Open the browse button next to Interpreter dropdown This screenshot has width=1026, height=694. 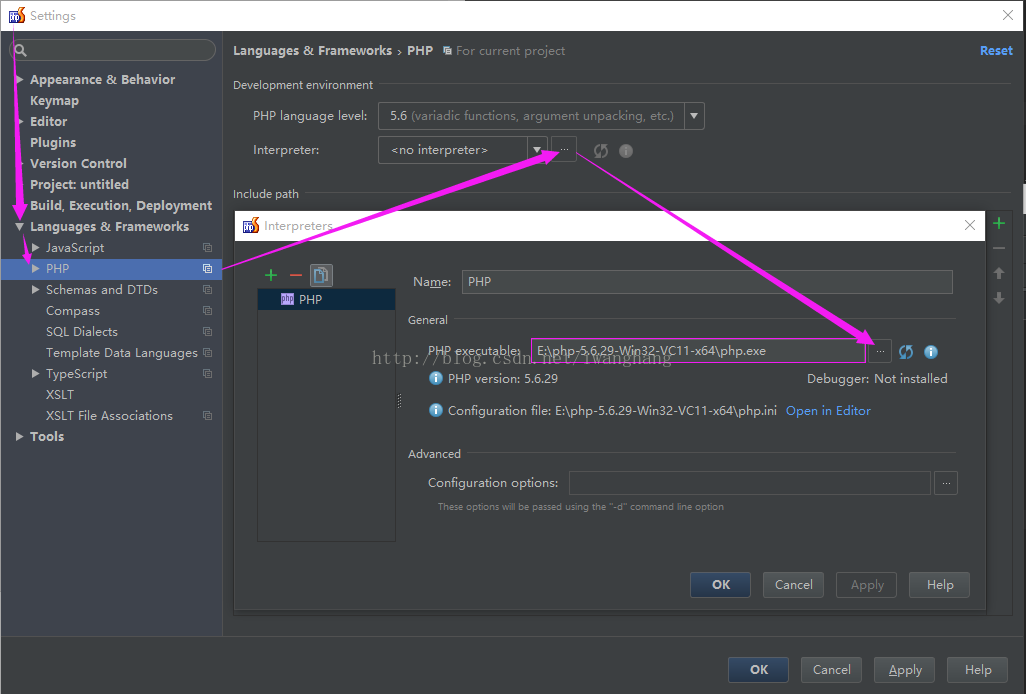pyautogui.click(x=564, y=150)
